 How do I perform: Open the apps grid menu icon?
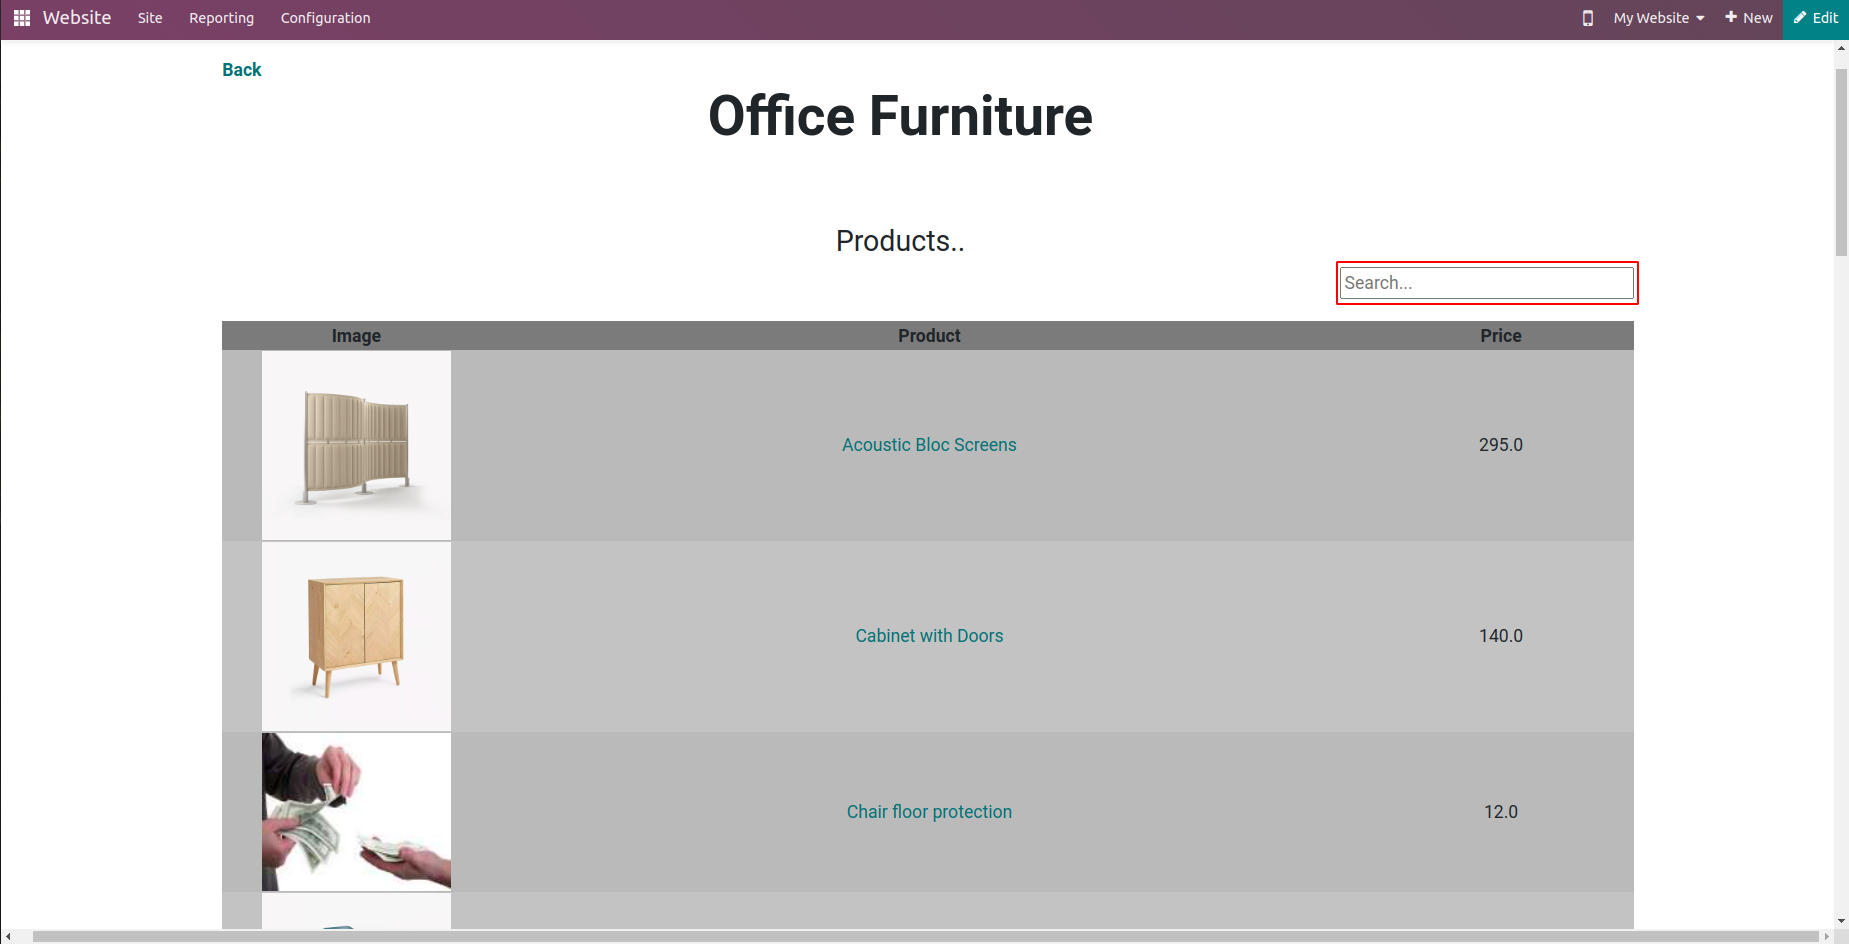pyautogui.click(x=22, y=18)
